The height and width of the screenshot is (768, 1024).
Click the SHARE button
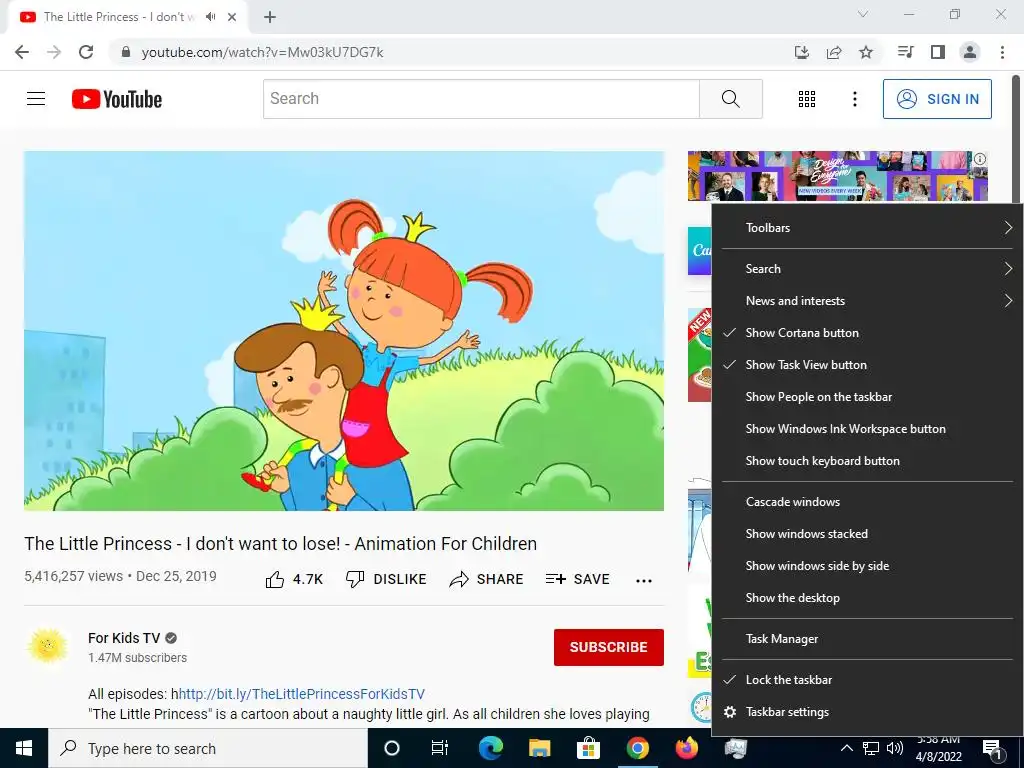coord(487,579)
